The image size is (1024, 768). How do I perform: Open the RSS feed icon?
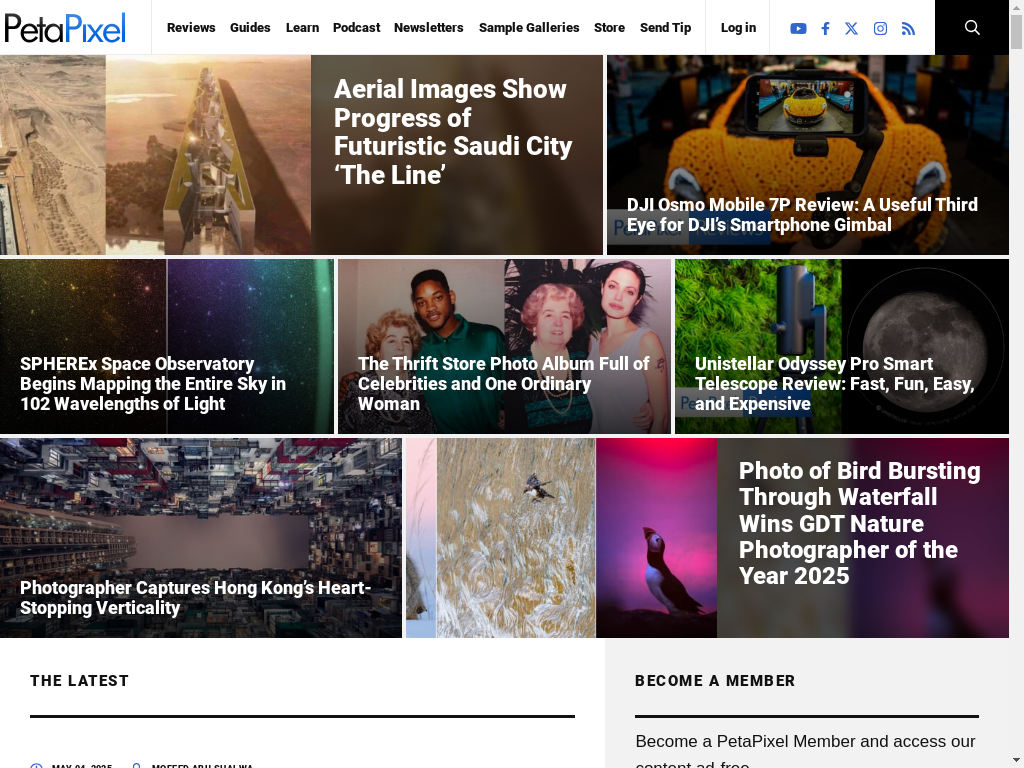[x=908, y=28]
